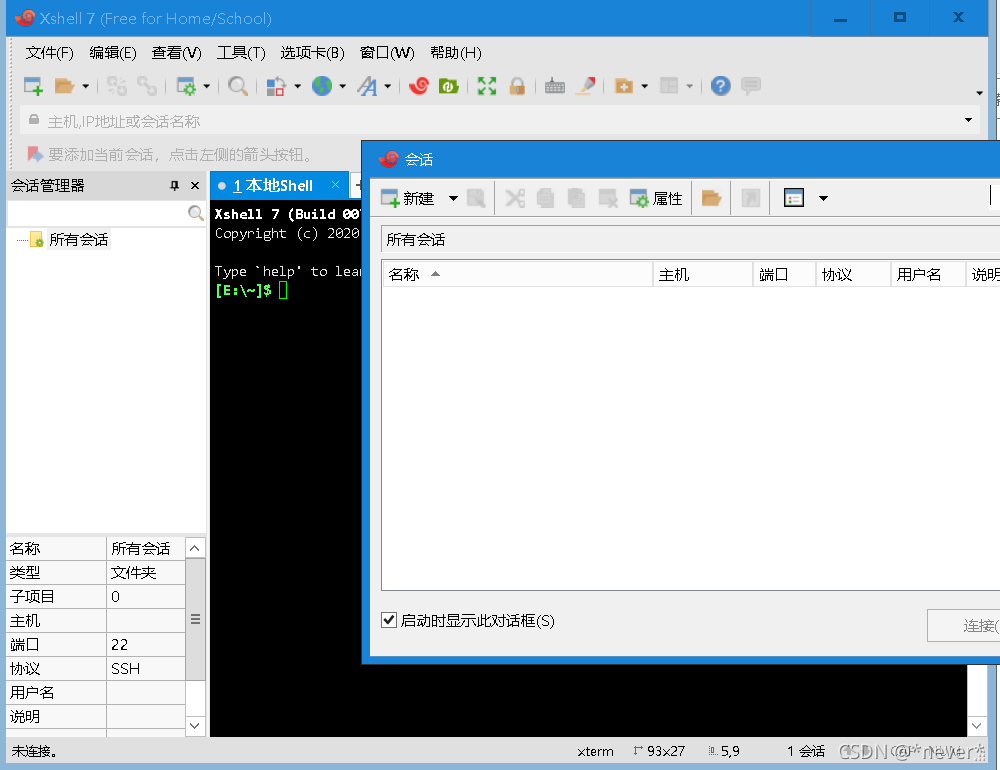
Task: Expand the dropdown next to the properties gear icon
Action: [x=206, y=87]
